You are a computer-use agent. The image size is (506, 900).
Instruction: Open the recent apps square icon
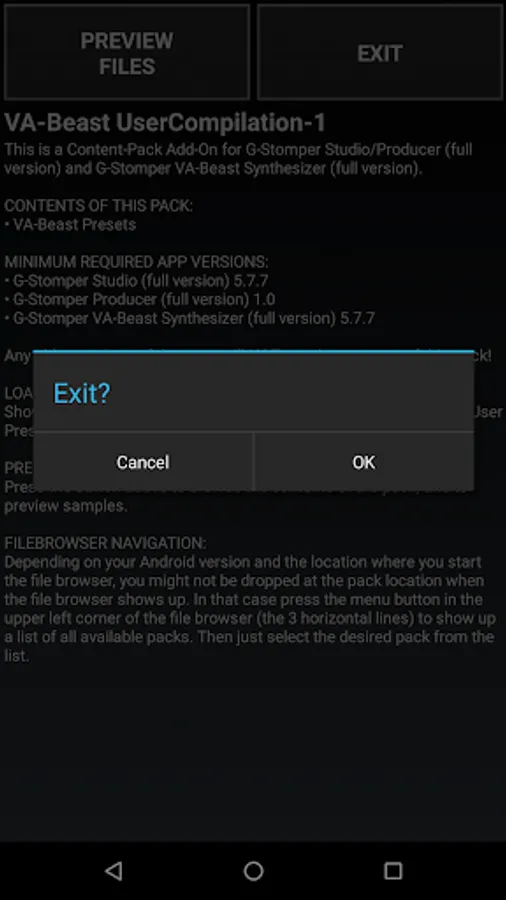393,871
